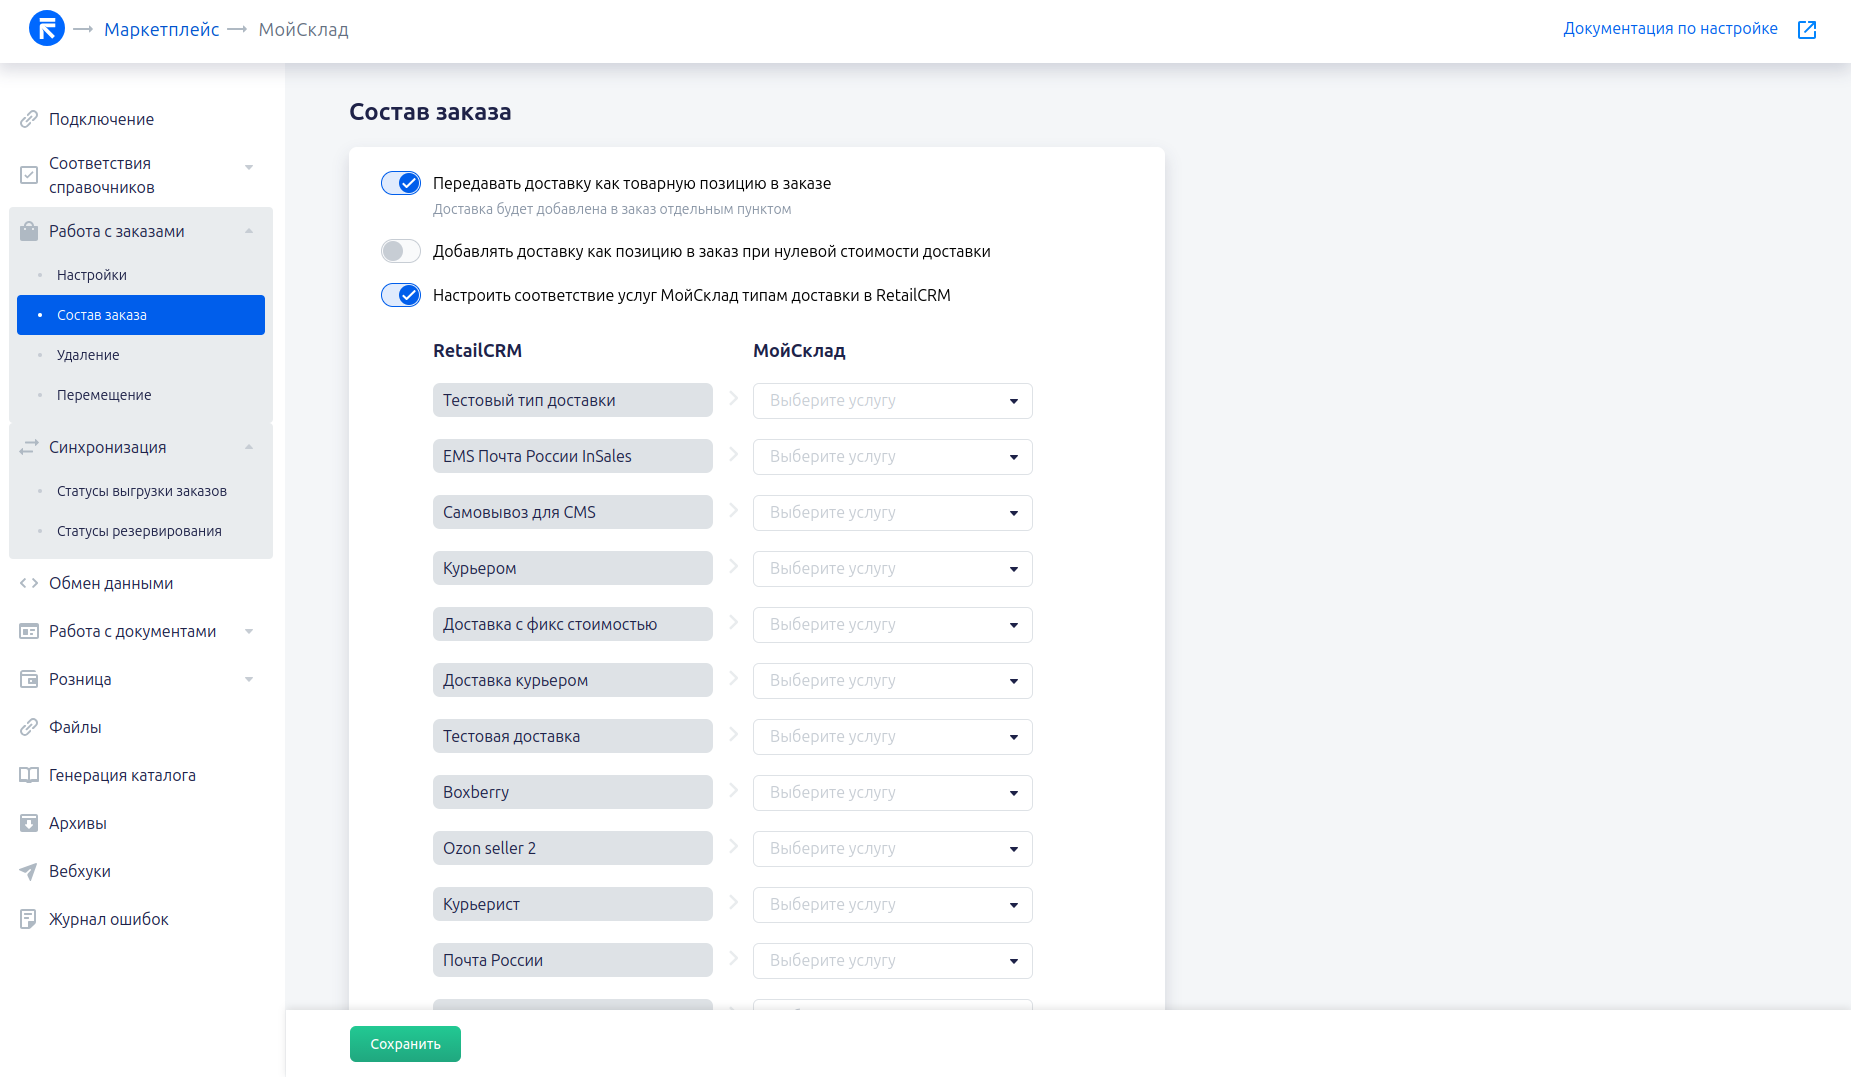Open Статусы резервирования page
This screenshot has width=1851, height=1077.
click(x=139, y=531)
